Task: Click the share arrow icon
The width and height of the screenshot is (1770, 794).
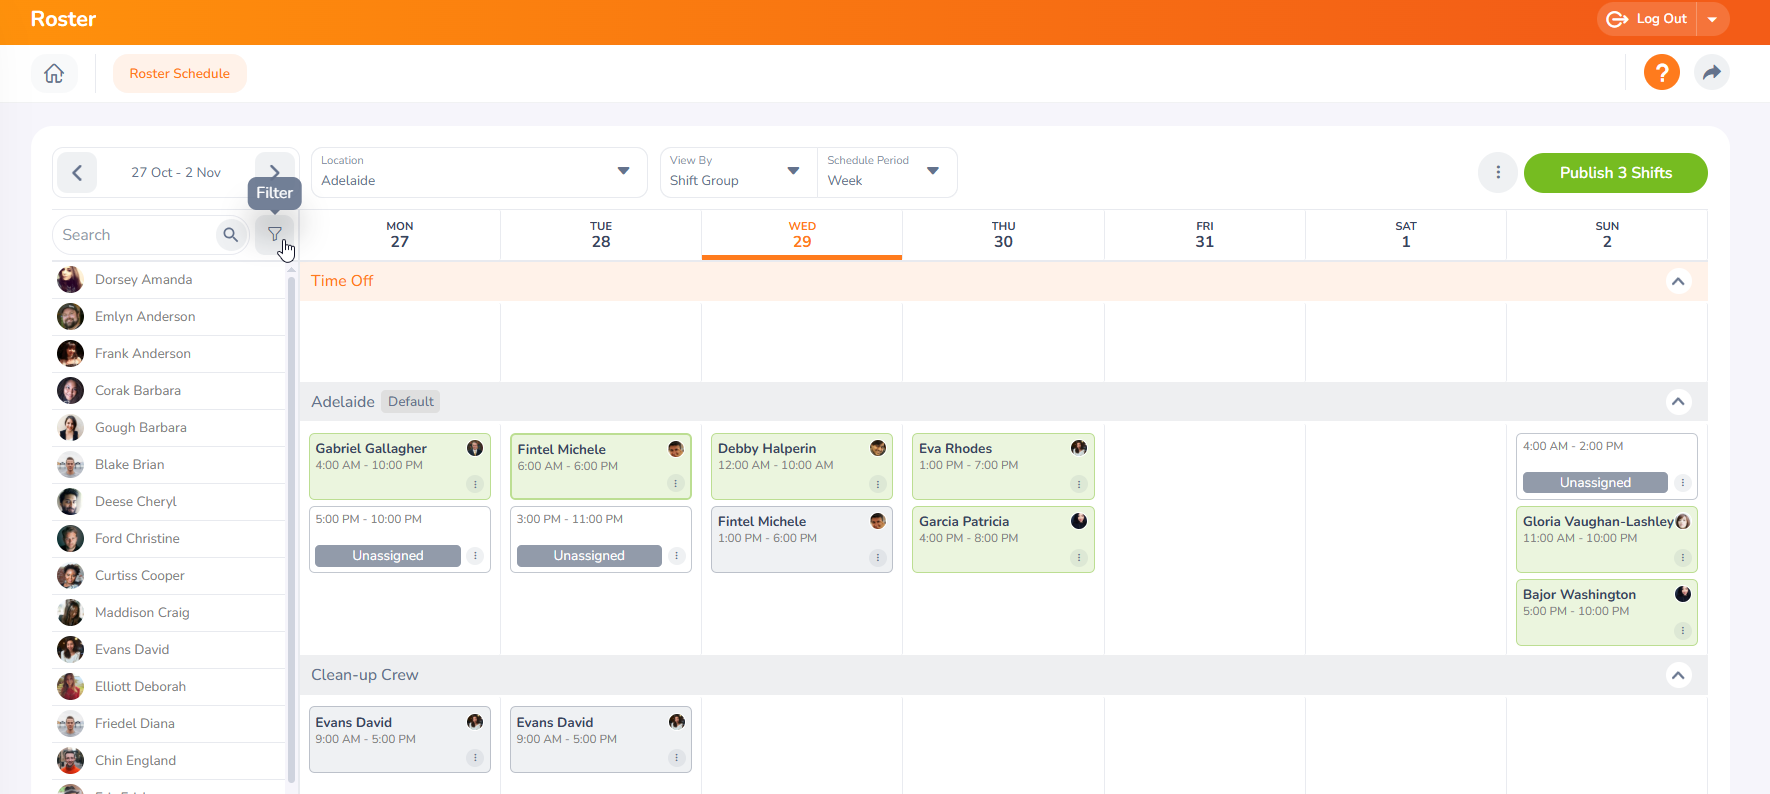Action: 1711,73
